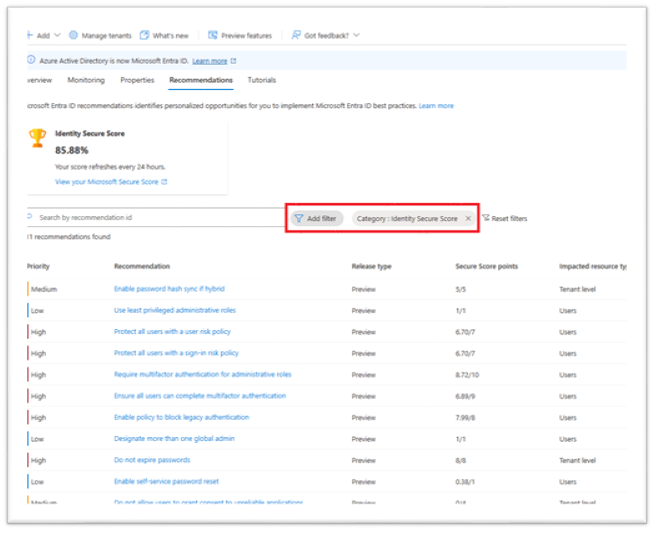Viewport: 654px width, 534px height.
Task: Expand the Add dropdown chevron
Action: pyautogui.click(x=58, y=35)
